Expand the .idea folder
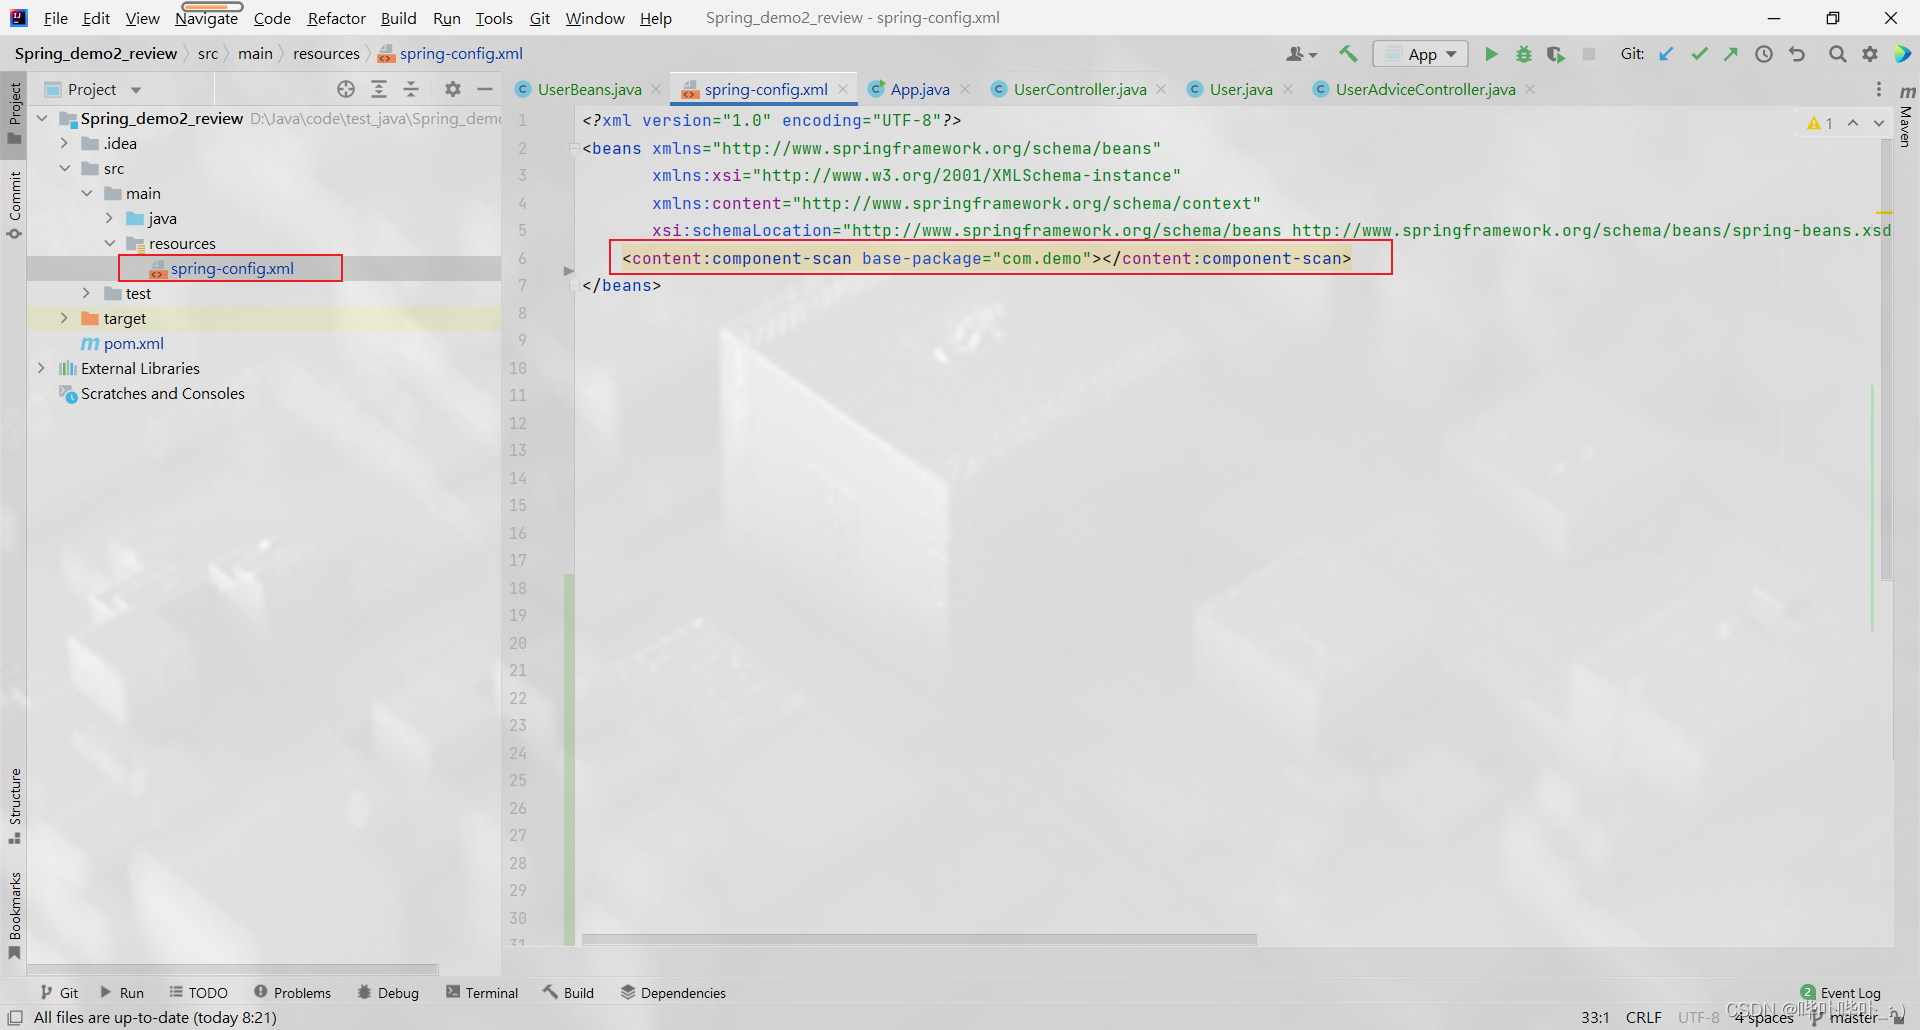 click(x=64, y=143)
